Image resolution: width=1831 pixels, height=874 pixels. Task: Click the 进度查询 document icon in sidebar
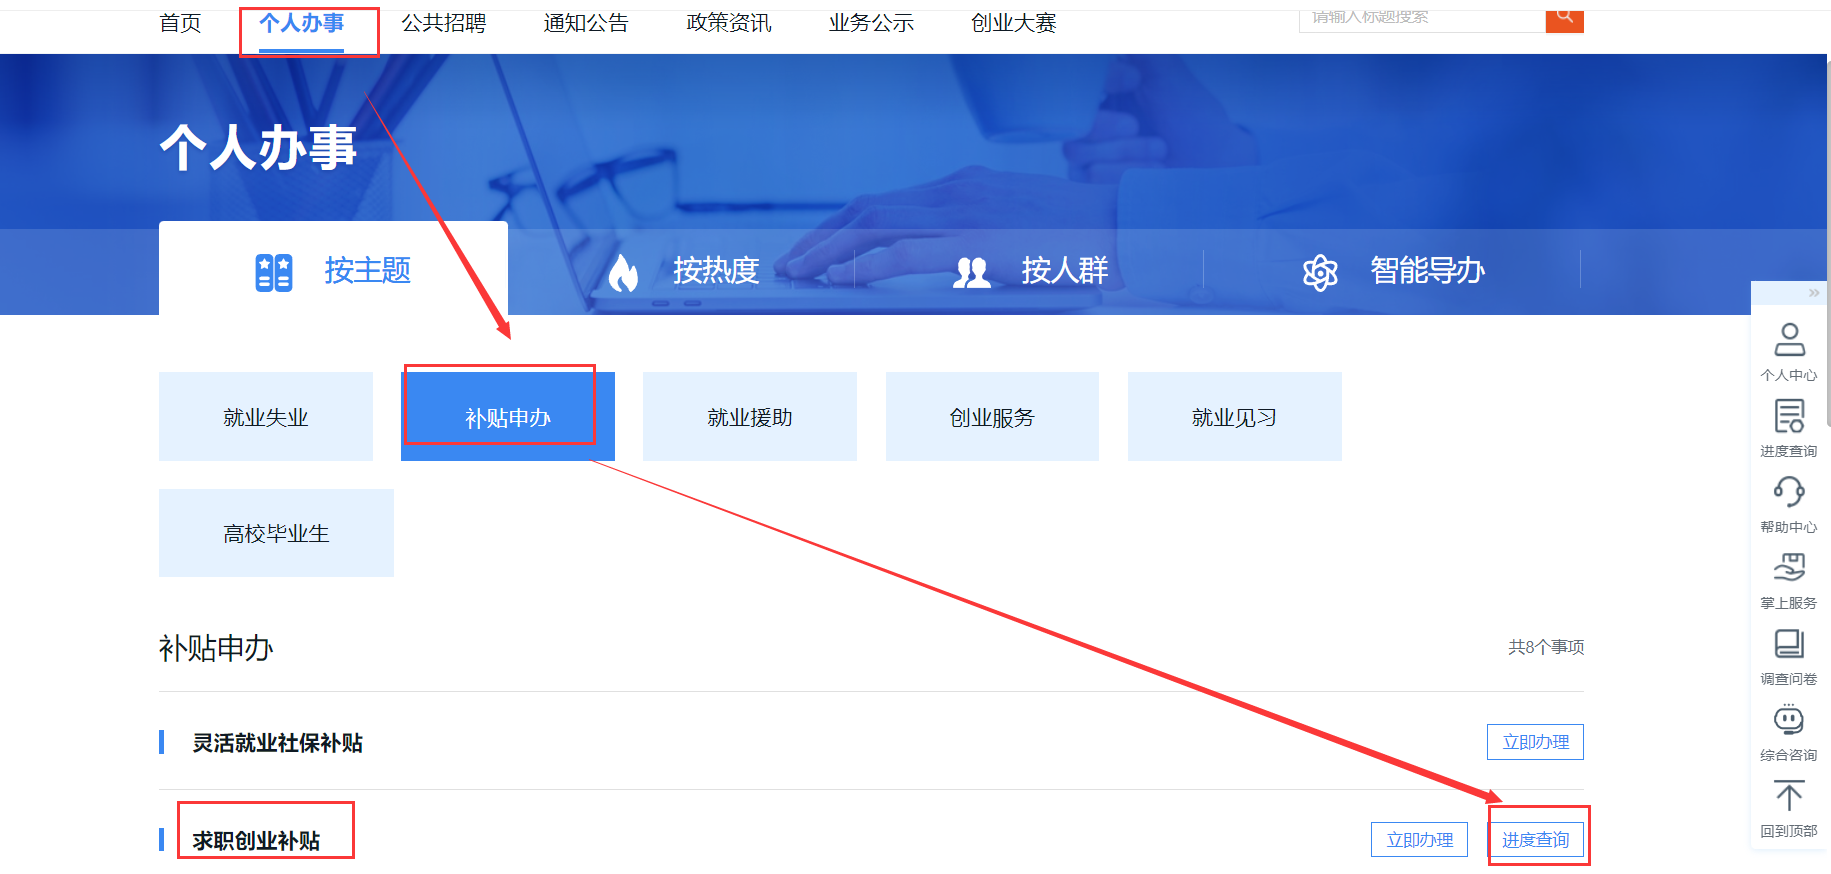pos(1788,416)
